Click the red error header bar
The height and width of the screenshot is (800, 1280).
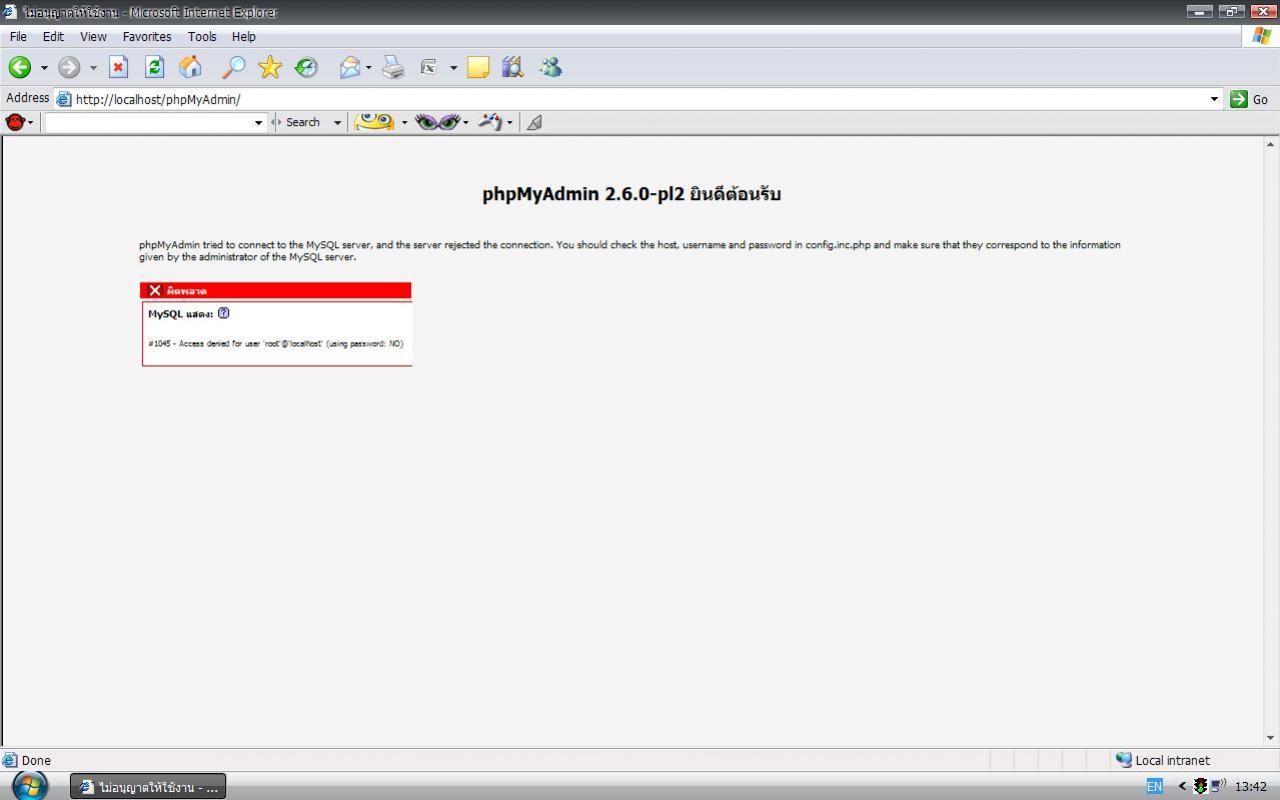point(276,290)
